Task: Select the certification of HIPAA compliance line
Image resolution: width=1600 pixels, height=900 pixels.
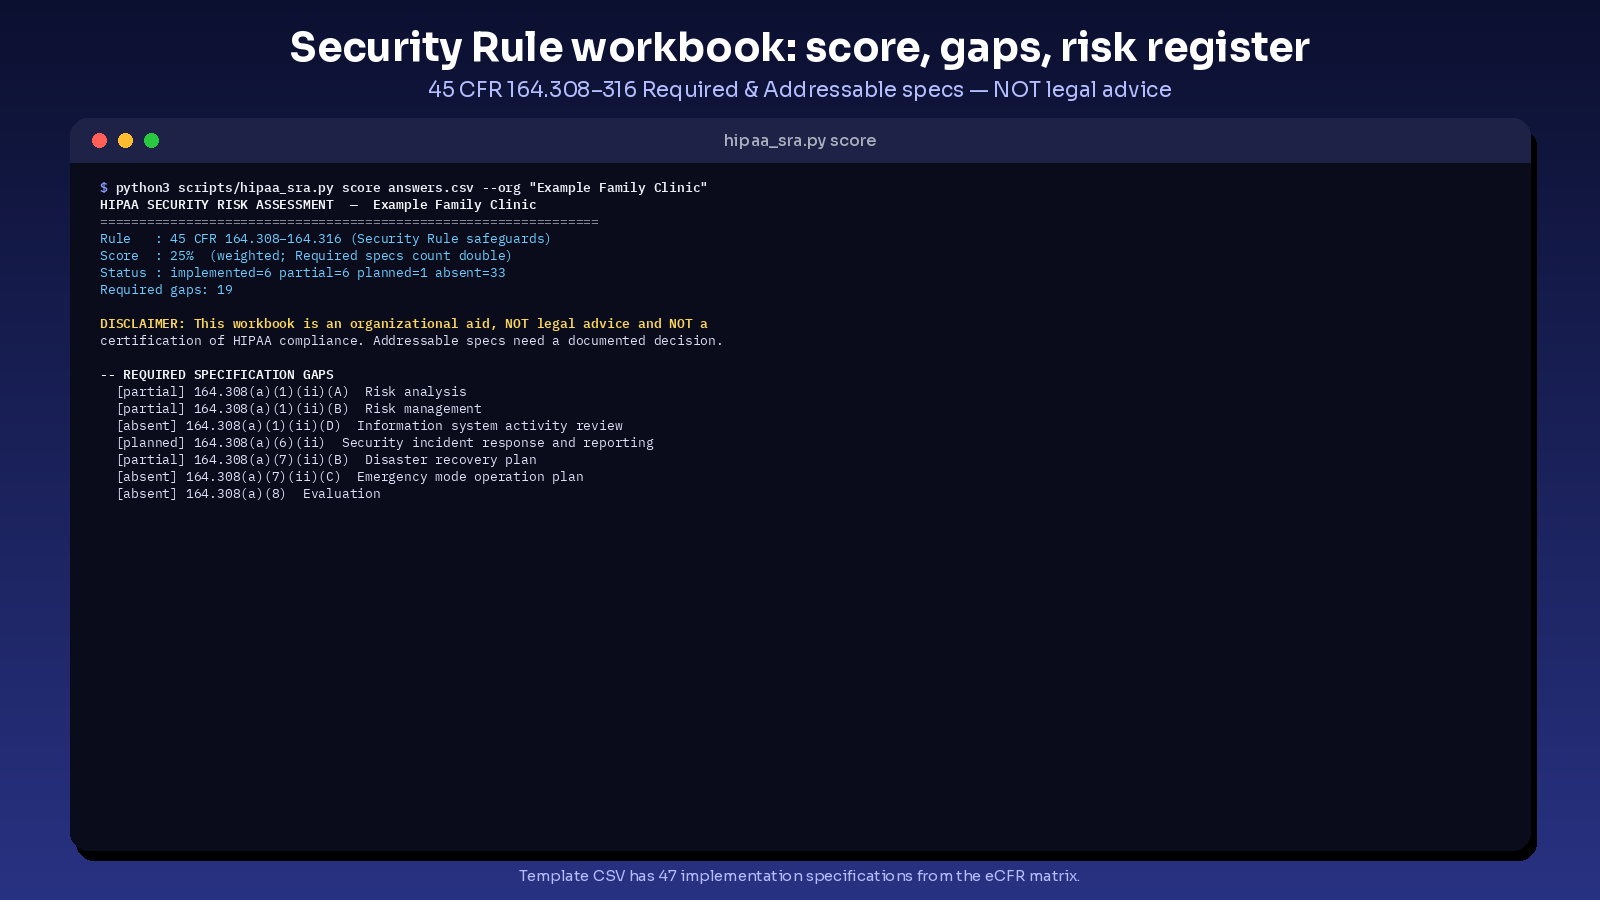Action: 411,341
